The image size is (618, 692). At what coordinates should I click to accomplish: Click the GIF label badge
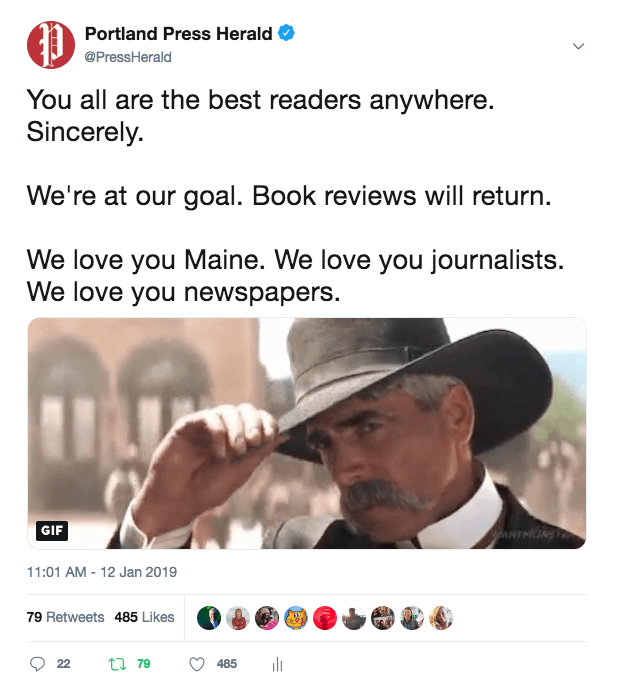pyautogui.click(x=52, y=530)
